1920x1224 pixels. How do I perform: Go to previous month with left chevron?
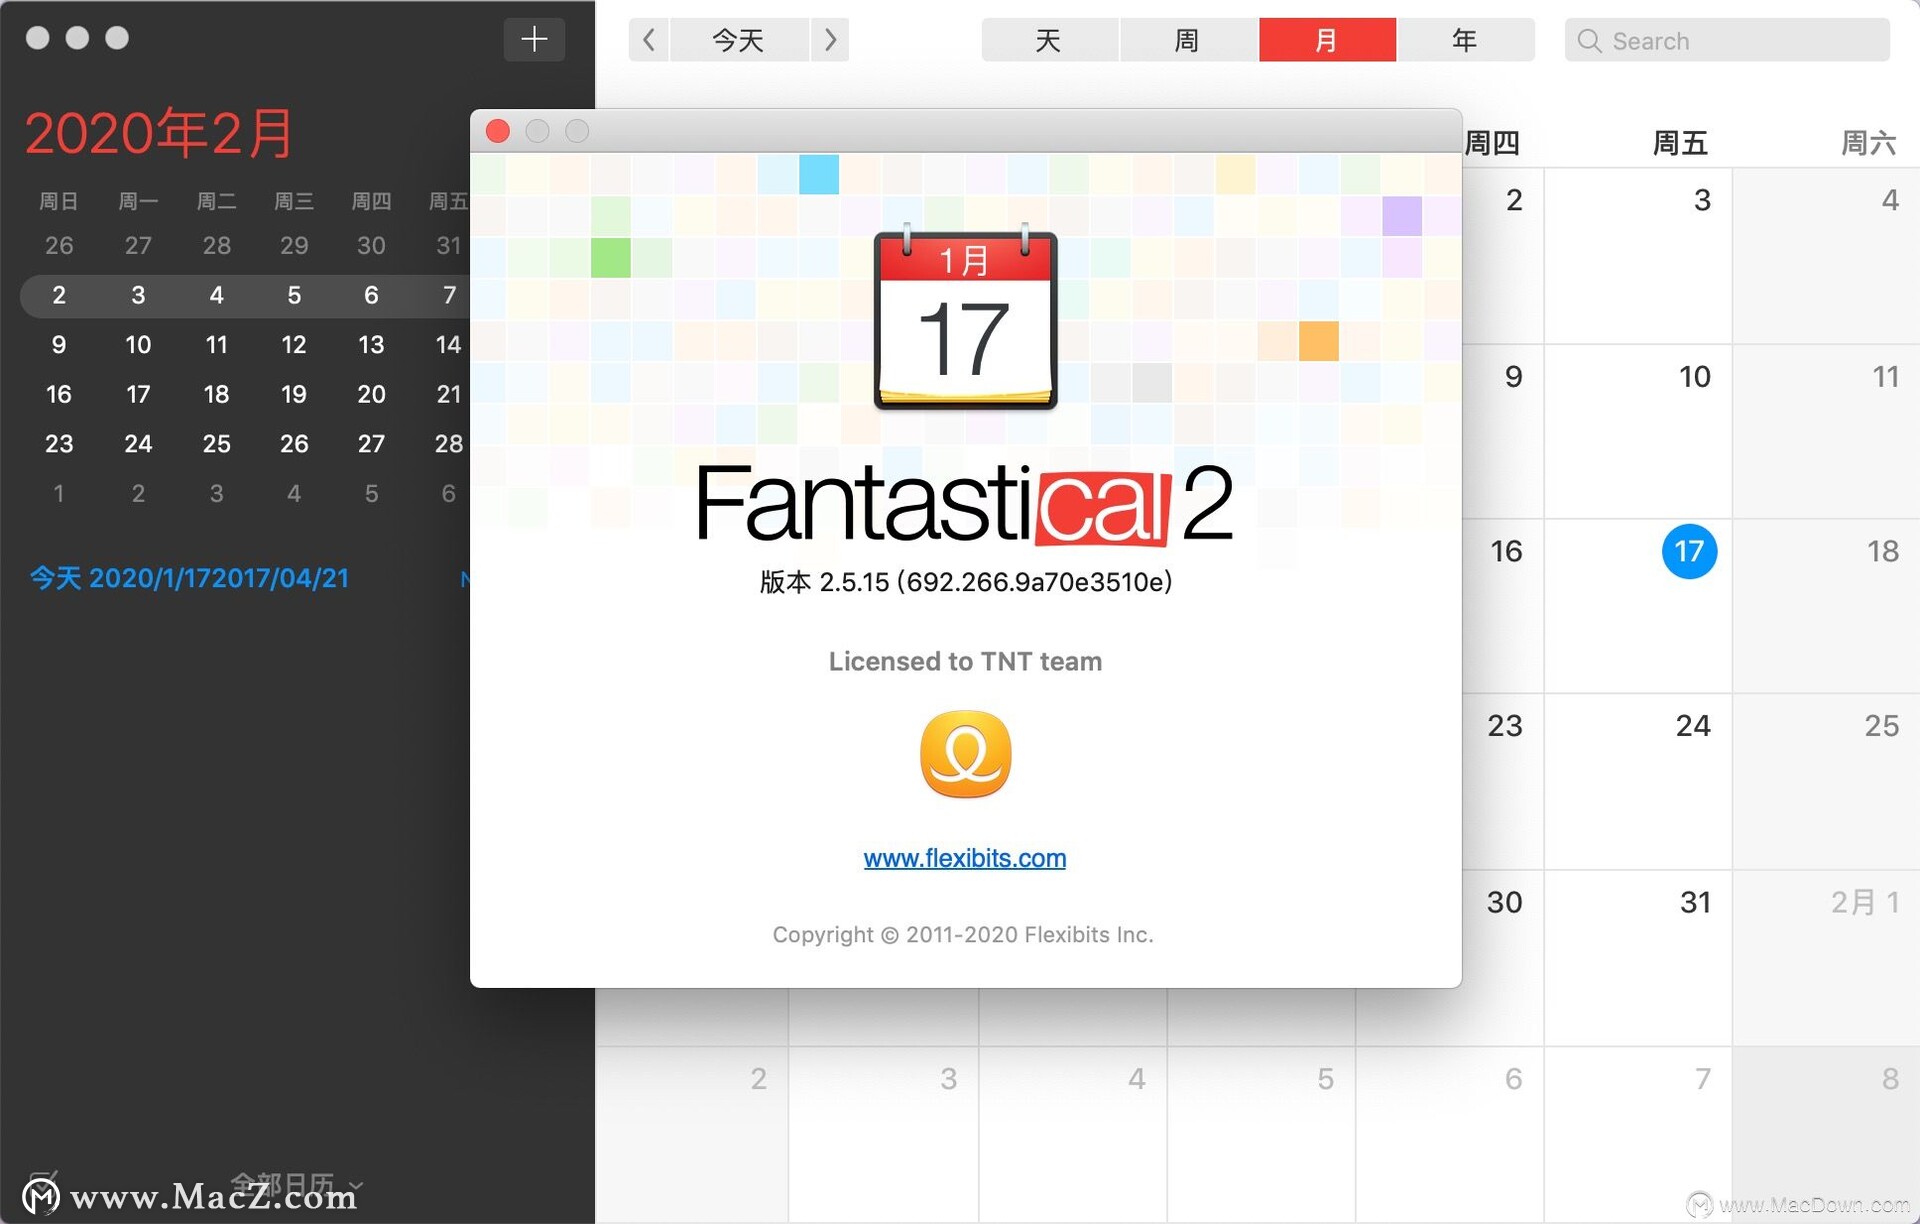pos(649,40)
